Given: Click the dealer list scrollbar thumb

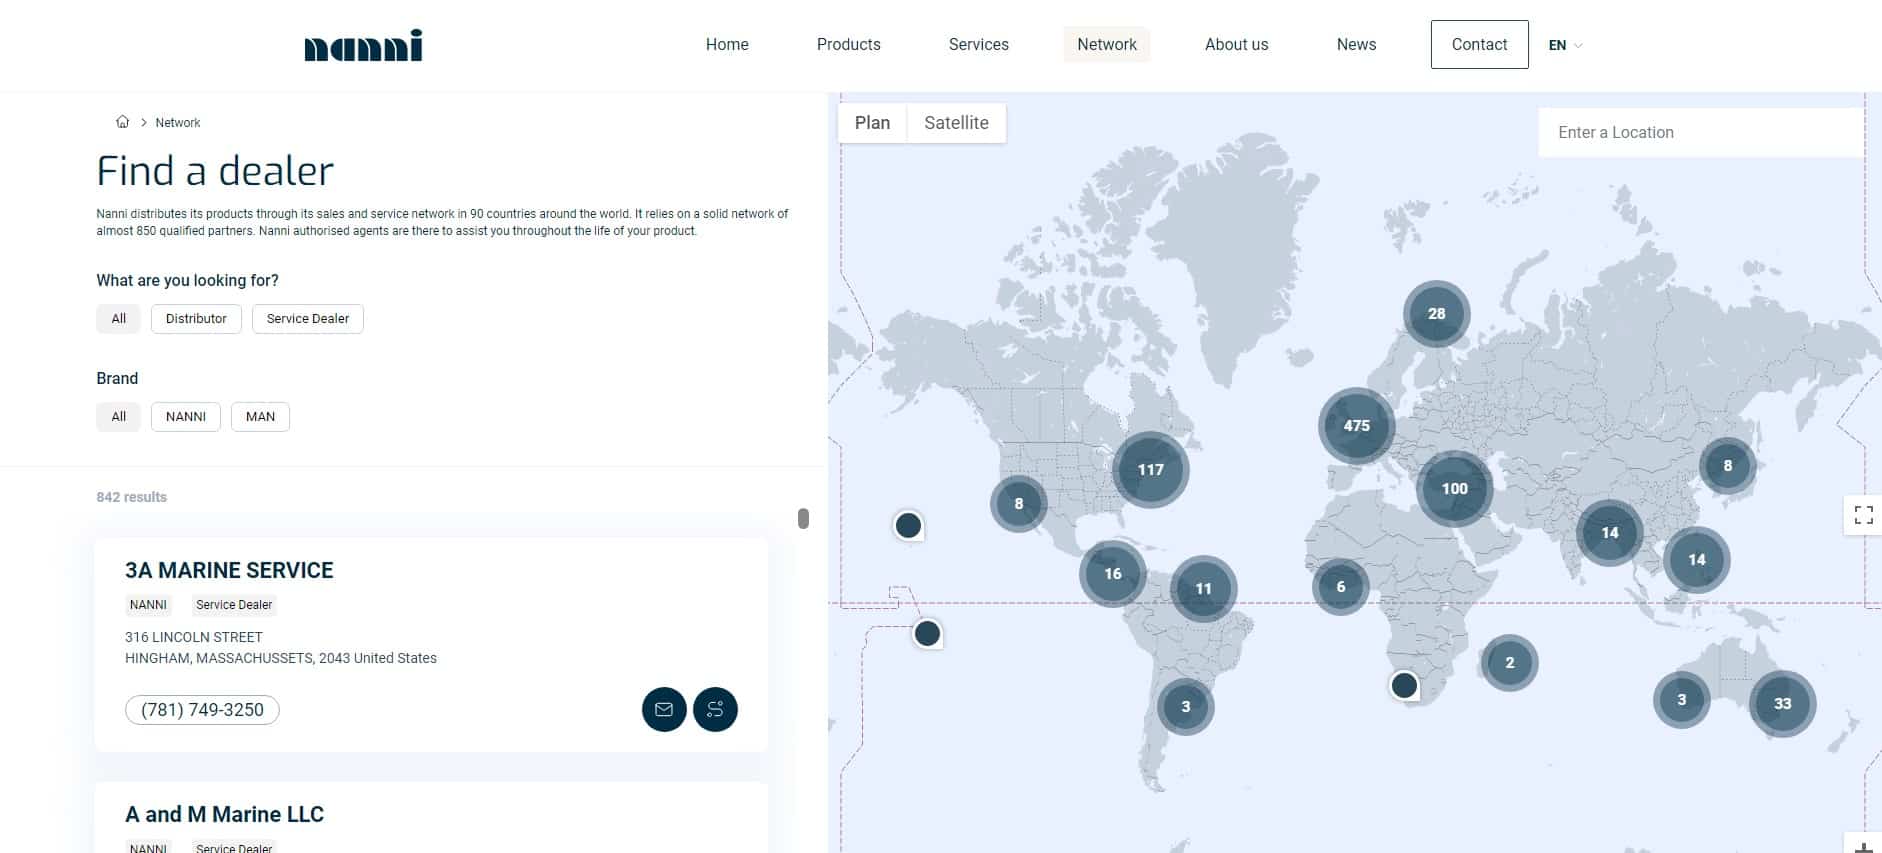Looking at the screenshot, I should tap(803, 518).
